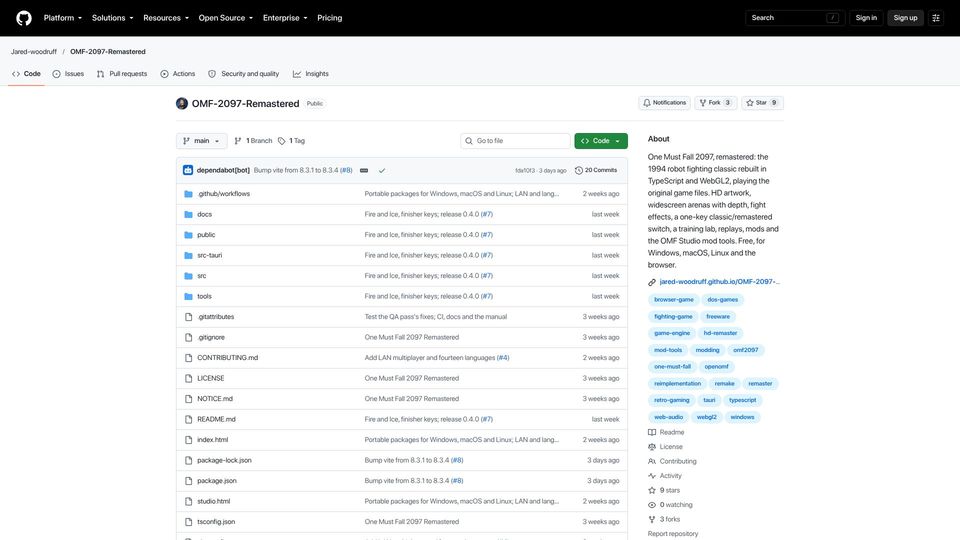Click the Sign up button

pyautogui.click(x=905, y=18)
